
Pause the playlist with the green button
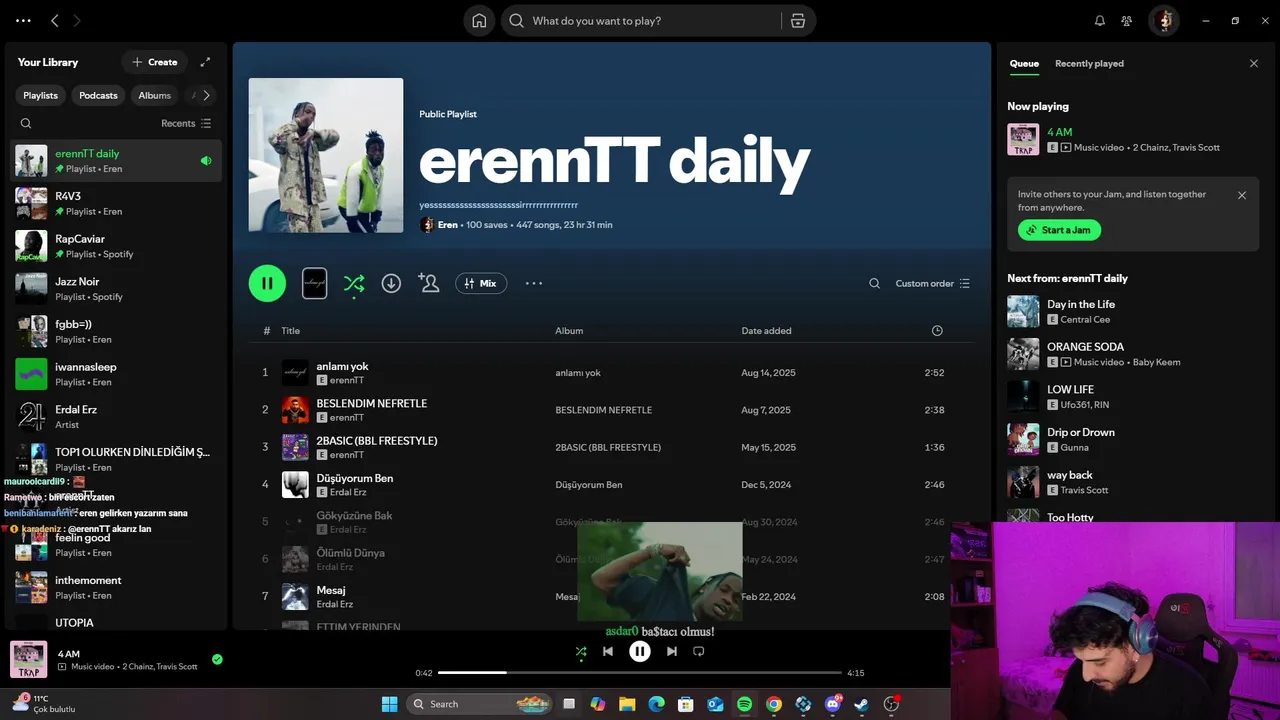coord(267,283)
